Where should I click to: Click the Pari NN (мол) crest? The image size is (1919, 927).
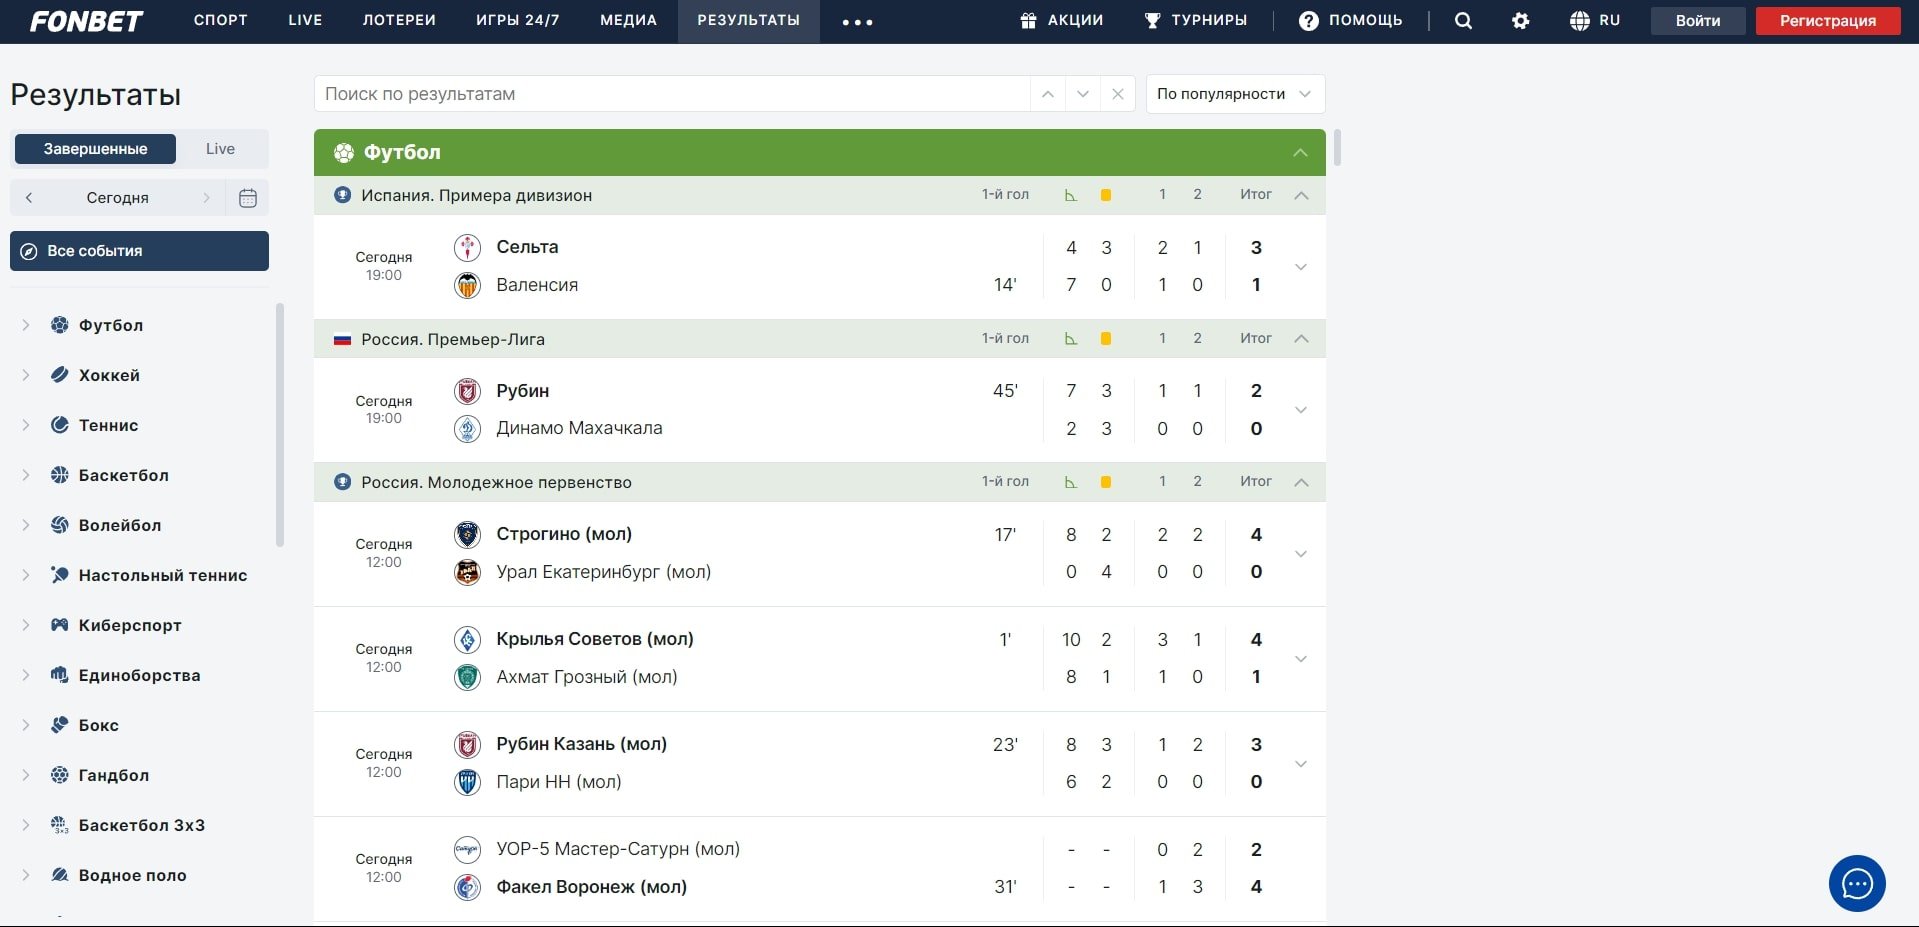pyautogui.click(x=467, y=782)
